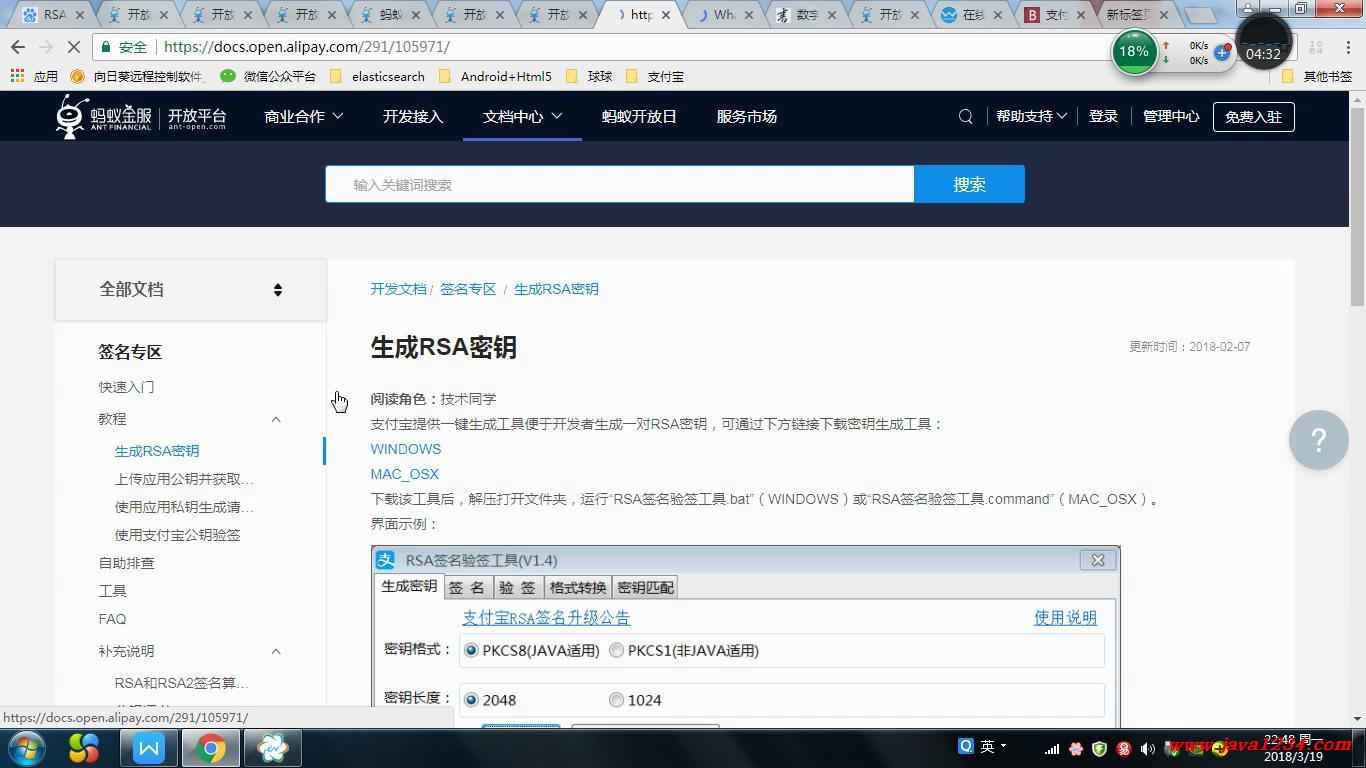The width and height of the screenshot is (1366, 768).
Task: Switch to 密钥匹配 tab
Action: (x=645, y=588)
